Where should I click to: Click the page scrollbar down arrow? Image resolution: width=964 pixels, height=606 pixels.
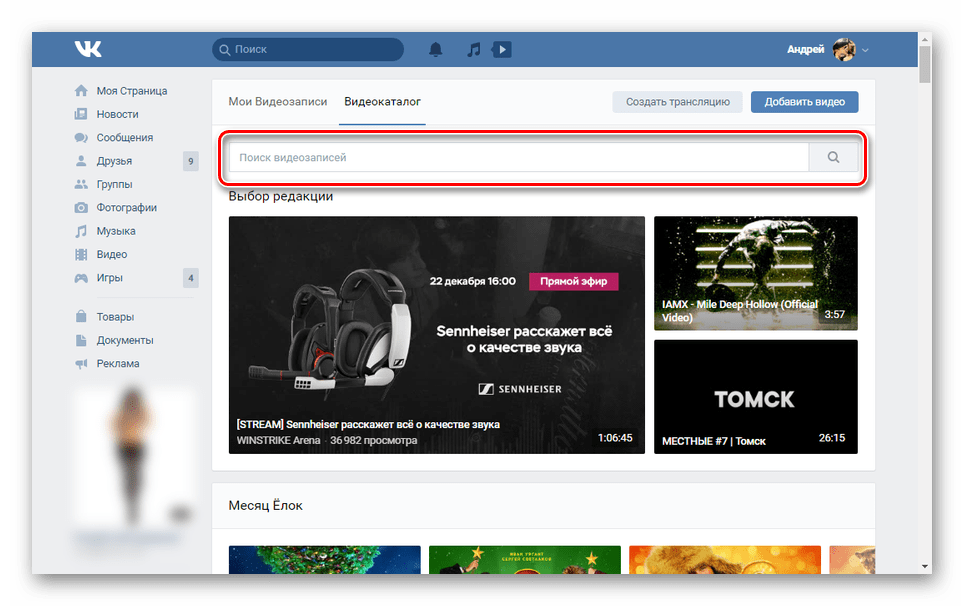point(925,566)
